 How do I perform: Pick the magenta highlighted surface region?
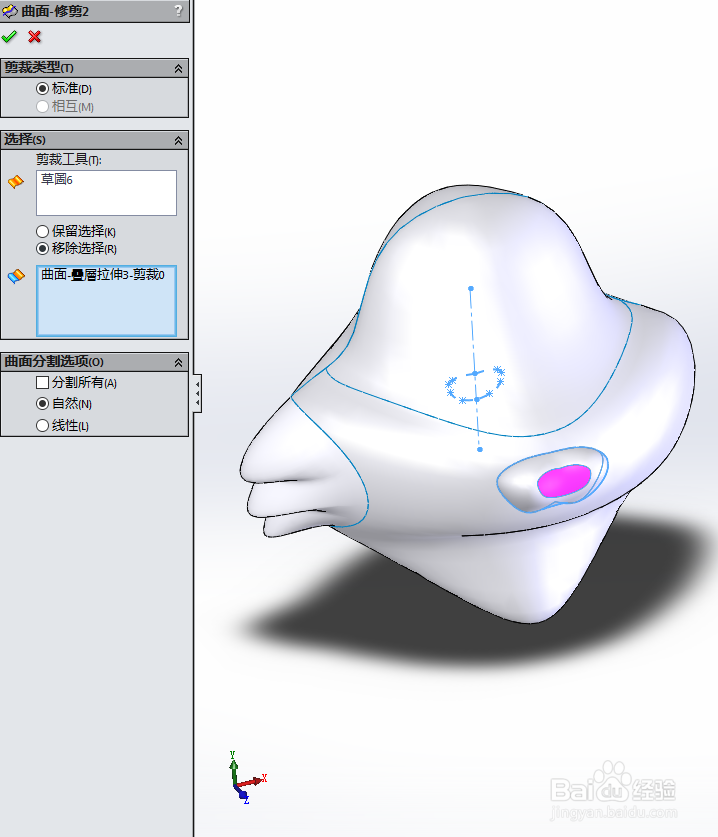564,480
